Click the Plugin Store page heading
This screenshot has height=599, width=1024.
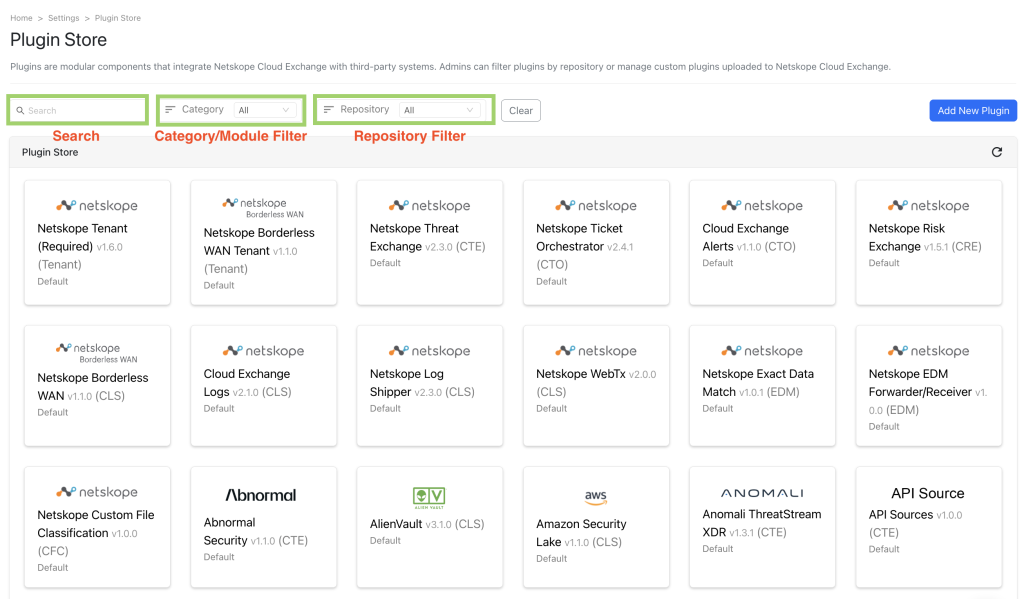tap(58, 40)
